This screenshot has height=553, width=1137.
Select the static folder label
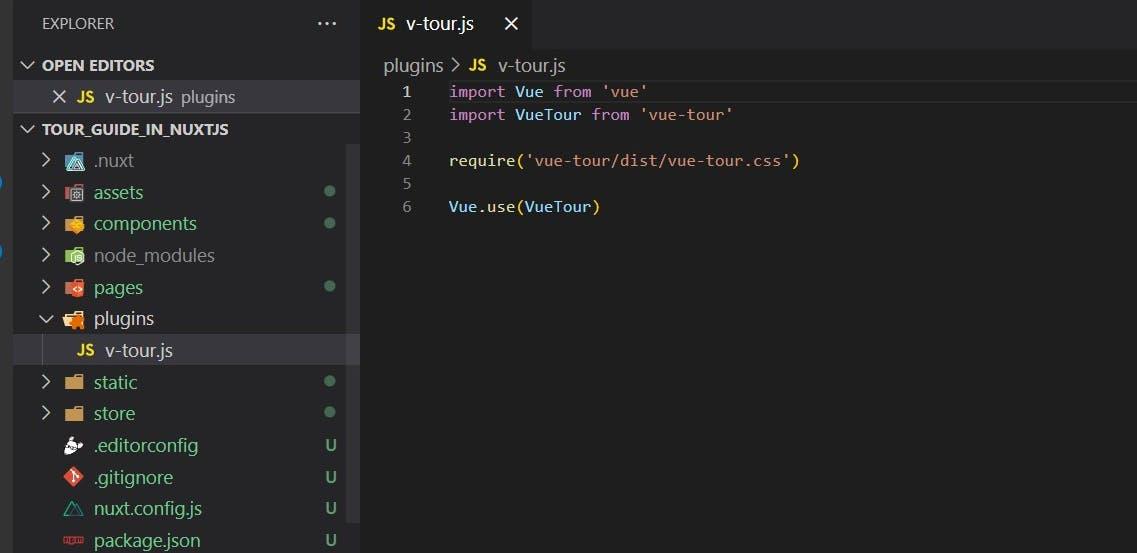point(115,382)
